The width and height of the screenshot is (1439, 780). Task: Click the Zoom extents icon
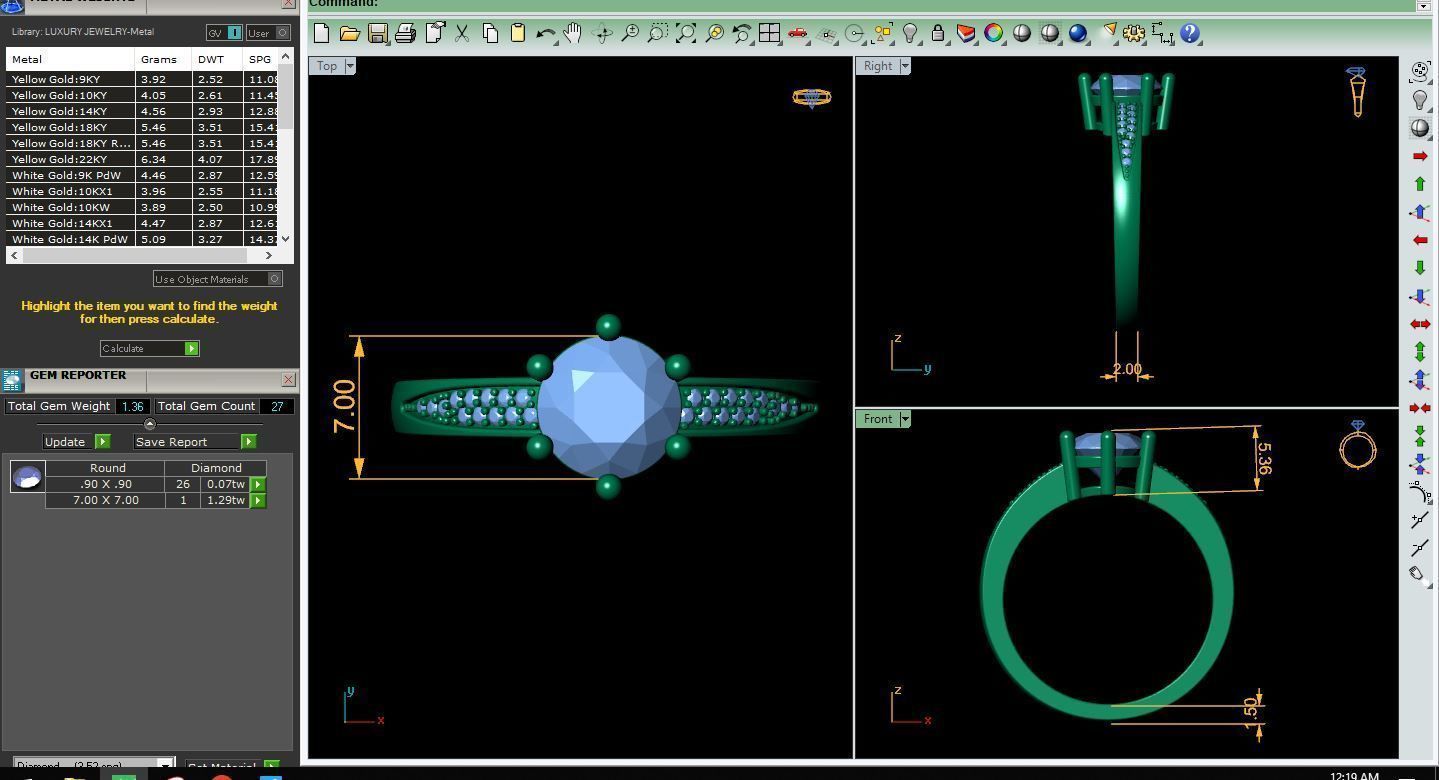(x=686, y=33)
